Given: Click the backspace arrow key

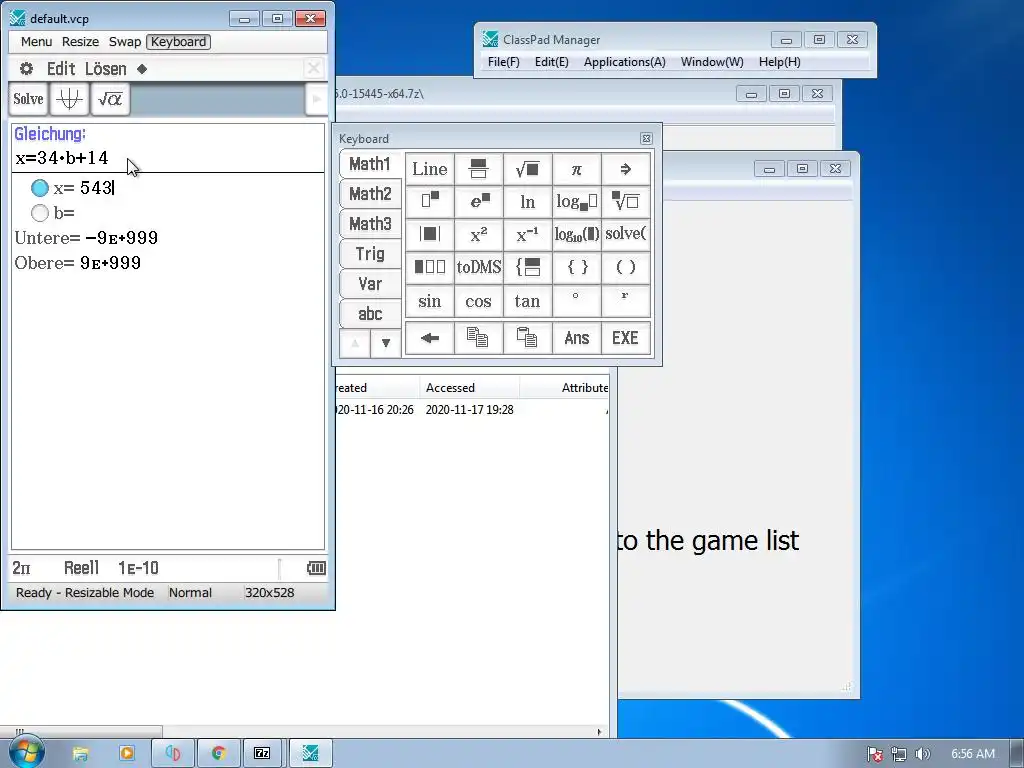Looking at the screenshot, I should click(430, 338).
